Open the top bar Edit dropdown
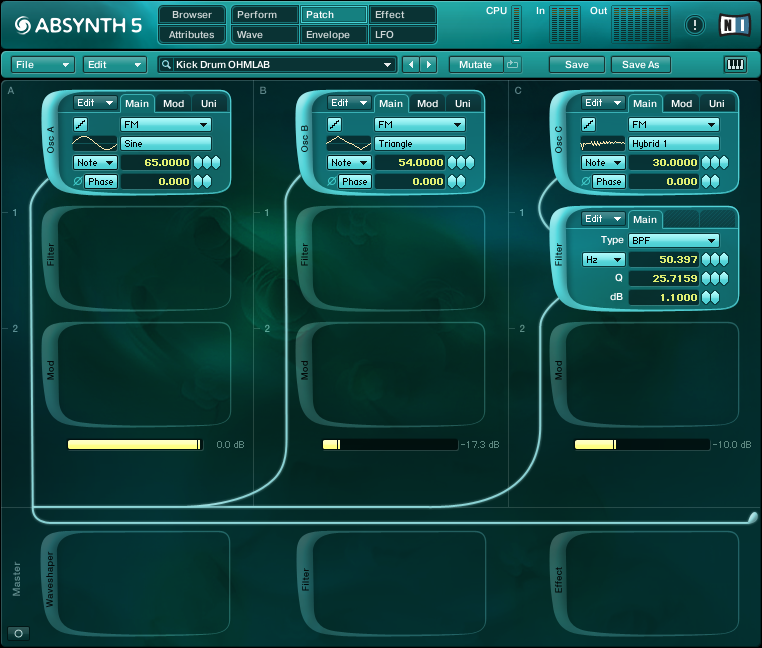 tap(115, 65)
